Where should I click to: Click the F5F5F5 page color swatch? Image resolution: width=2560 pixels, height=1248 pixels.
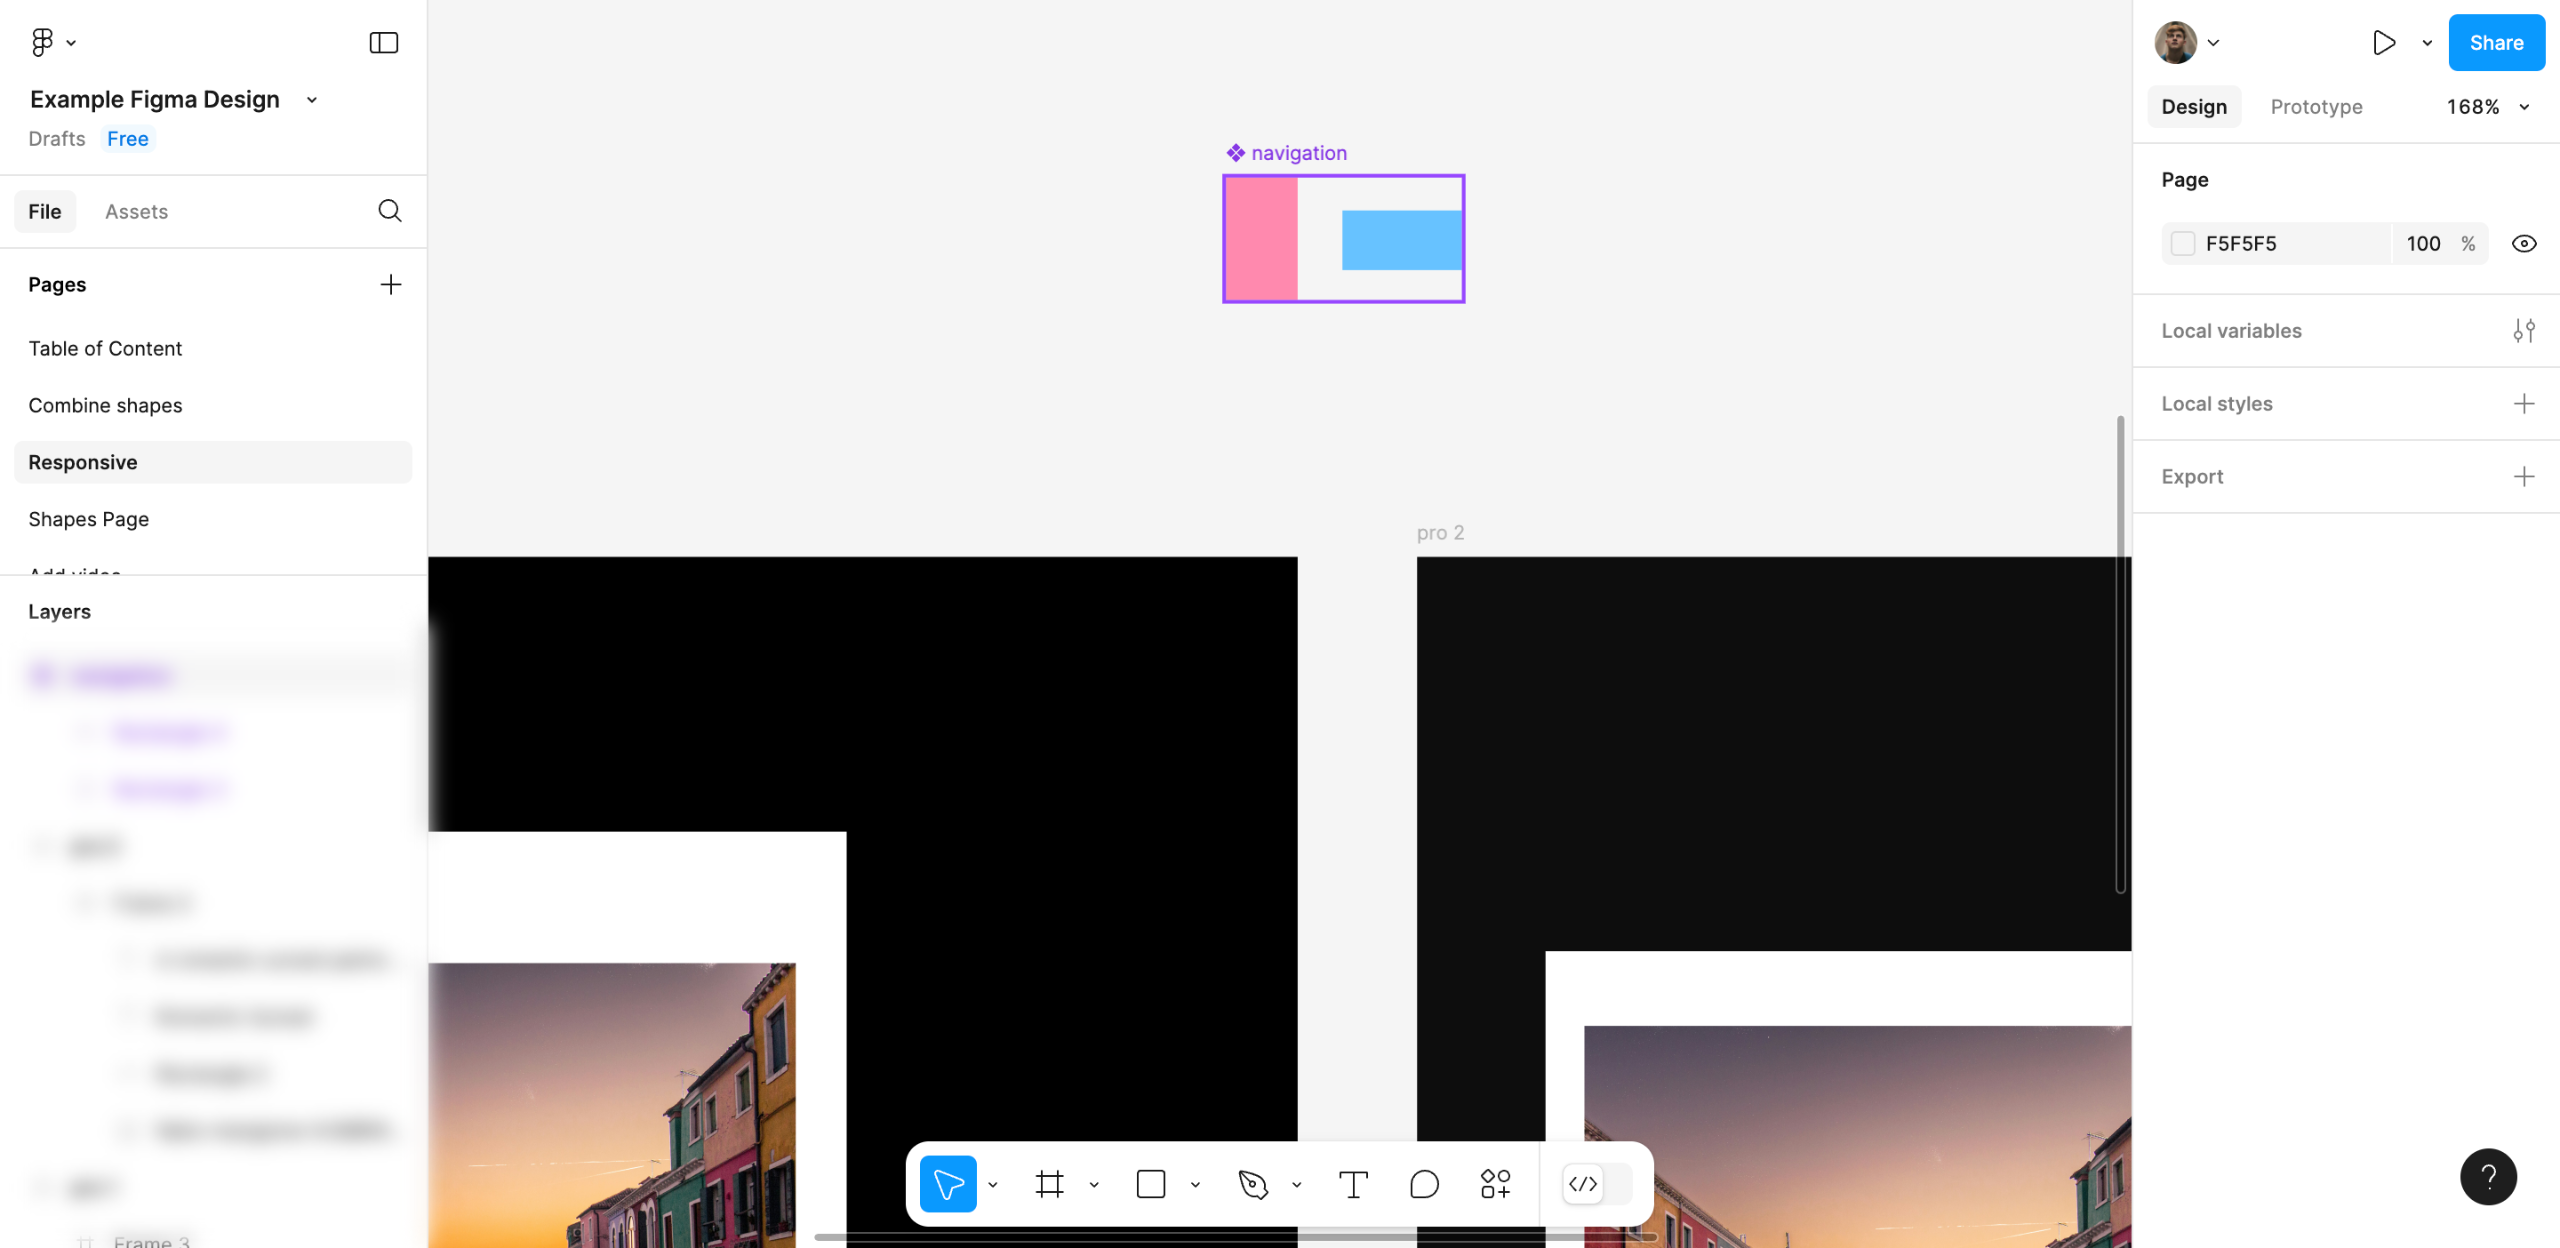(2183, 244)
